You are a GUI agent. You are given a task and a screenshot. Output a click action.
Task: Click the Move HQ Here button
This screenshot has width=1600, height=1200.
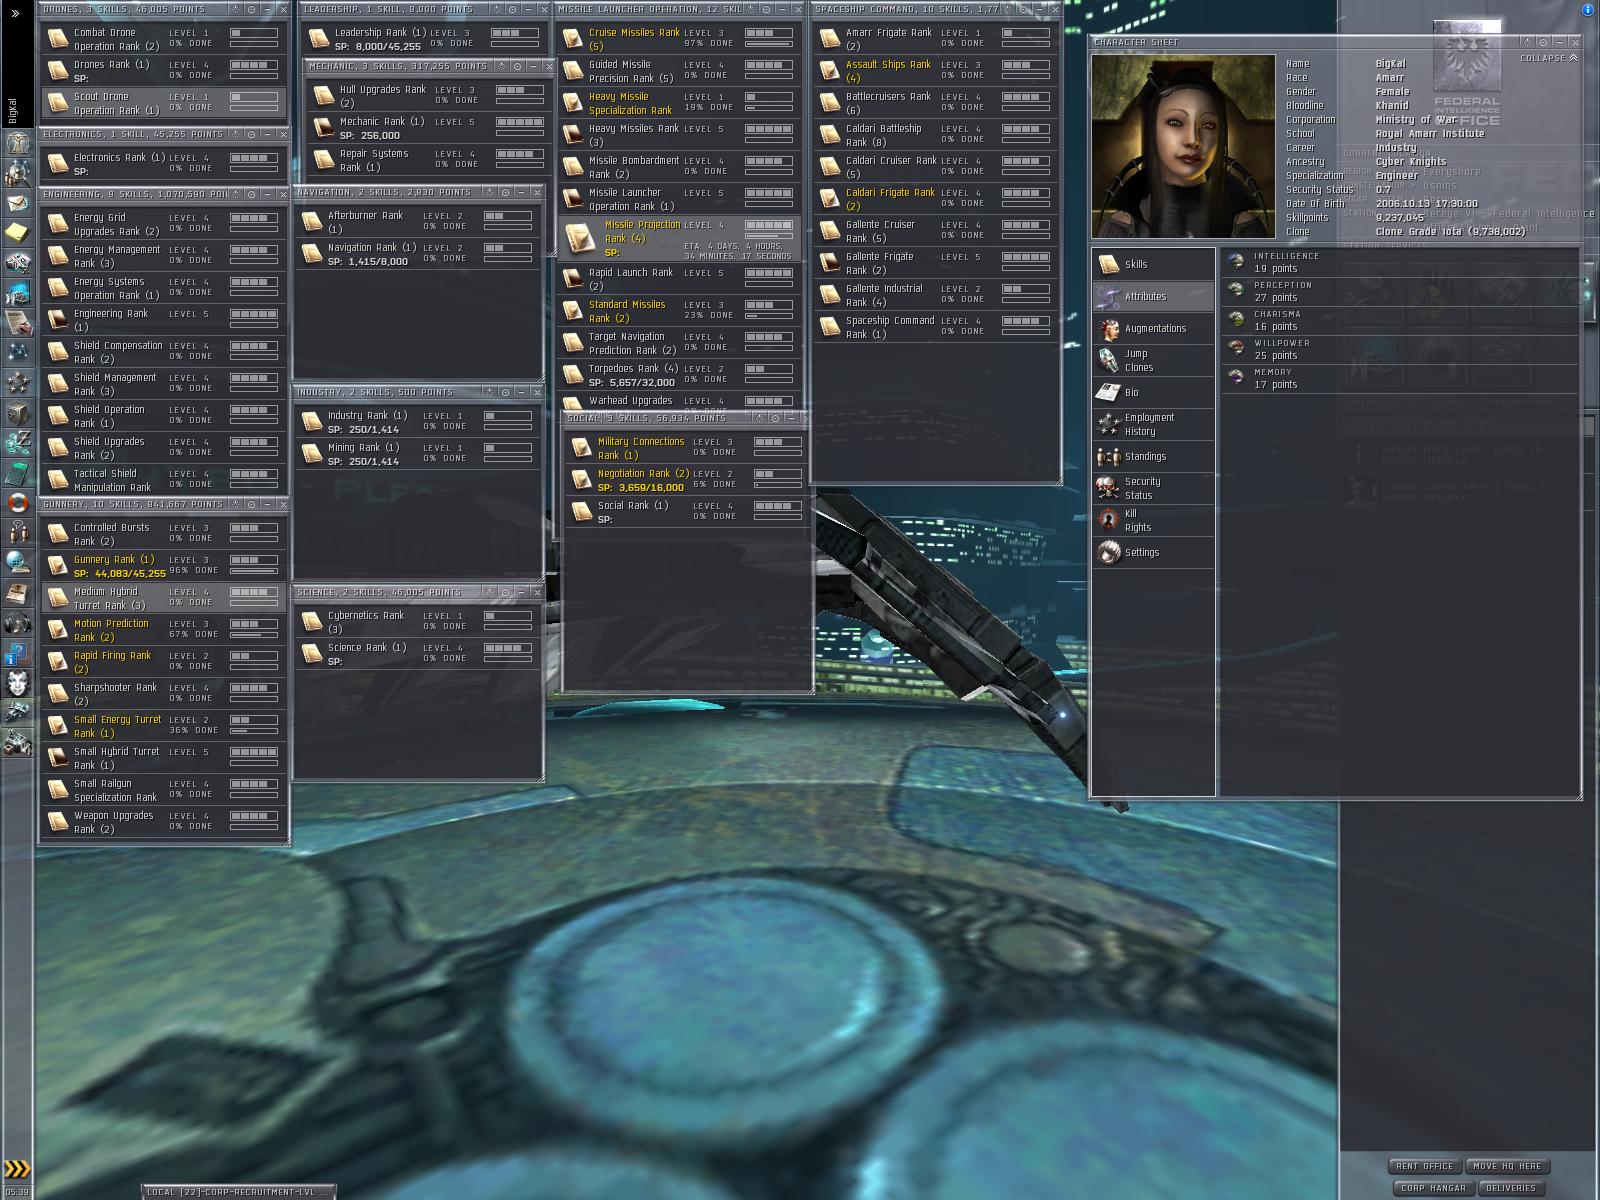[x=1507, y=1166]
